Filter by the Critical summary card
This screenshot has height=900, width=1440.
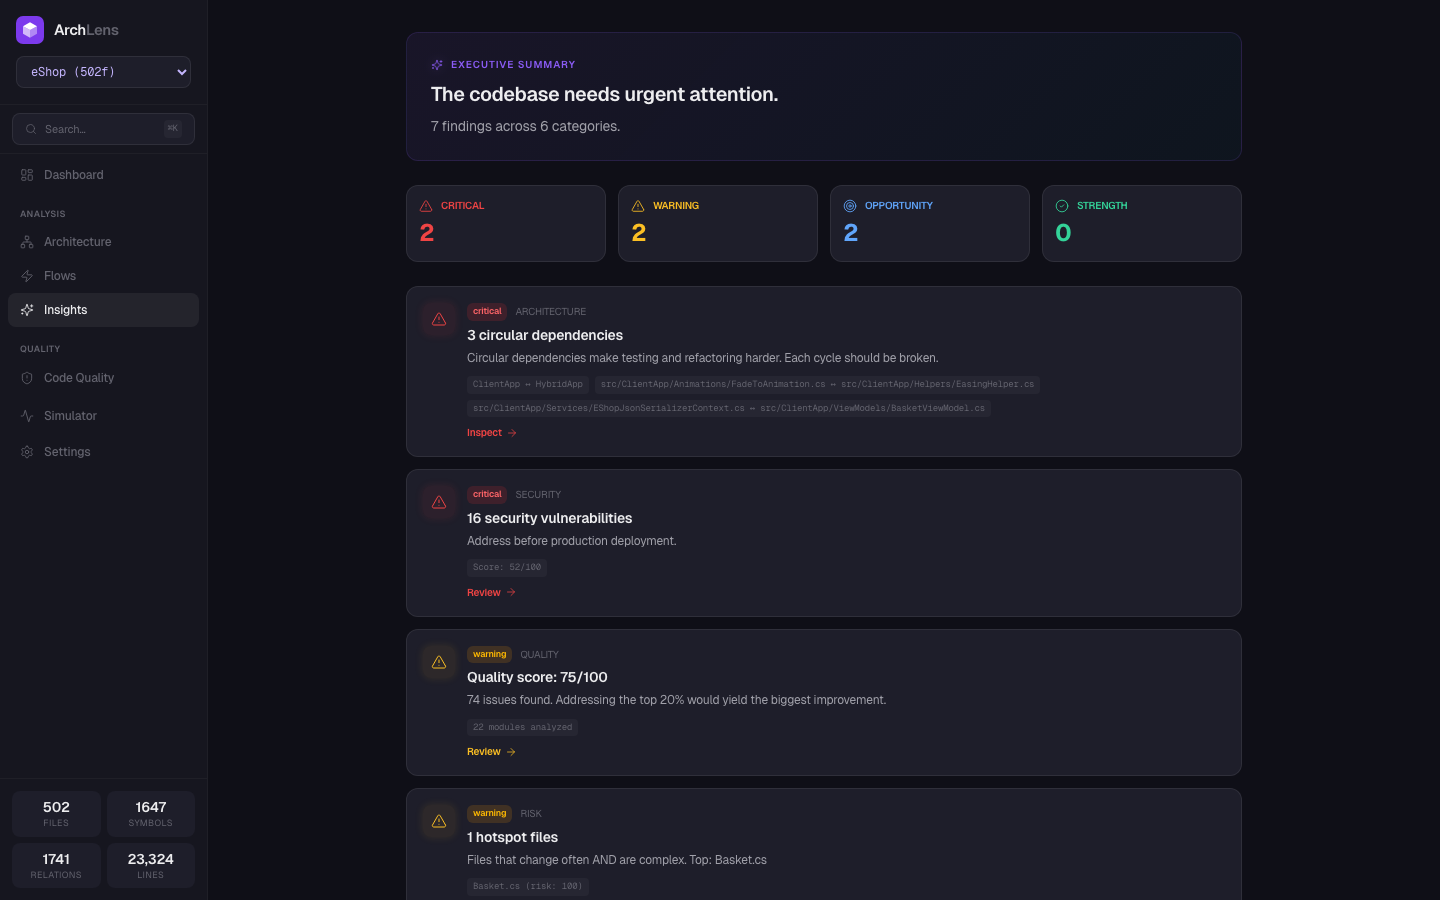click(x=506, y=223)
